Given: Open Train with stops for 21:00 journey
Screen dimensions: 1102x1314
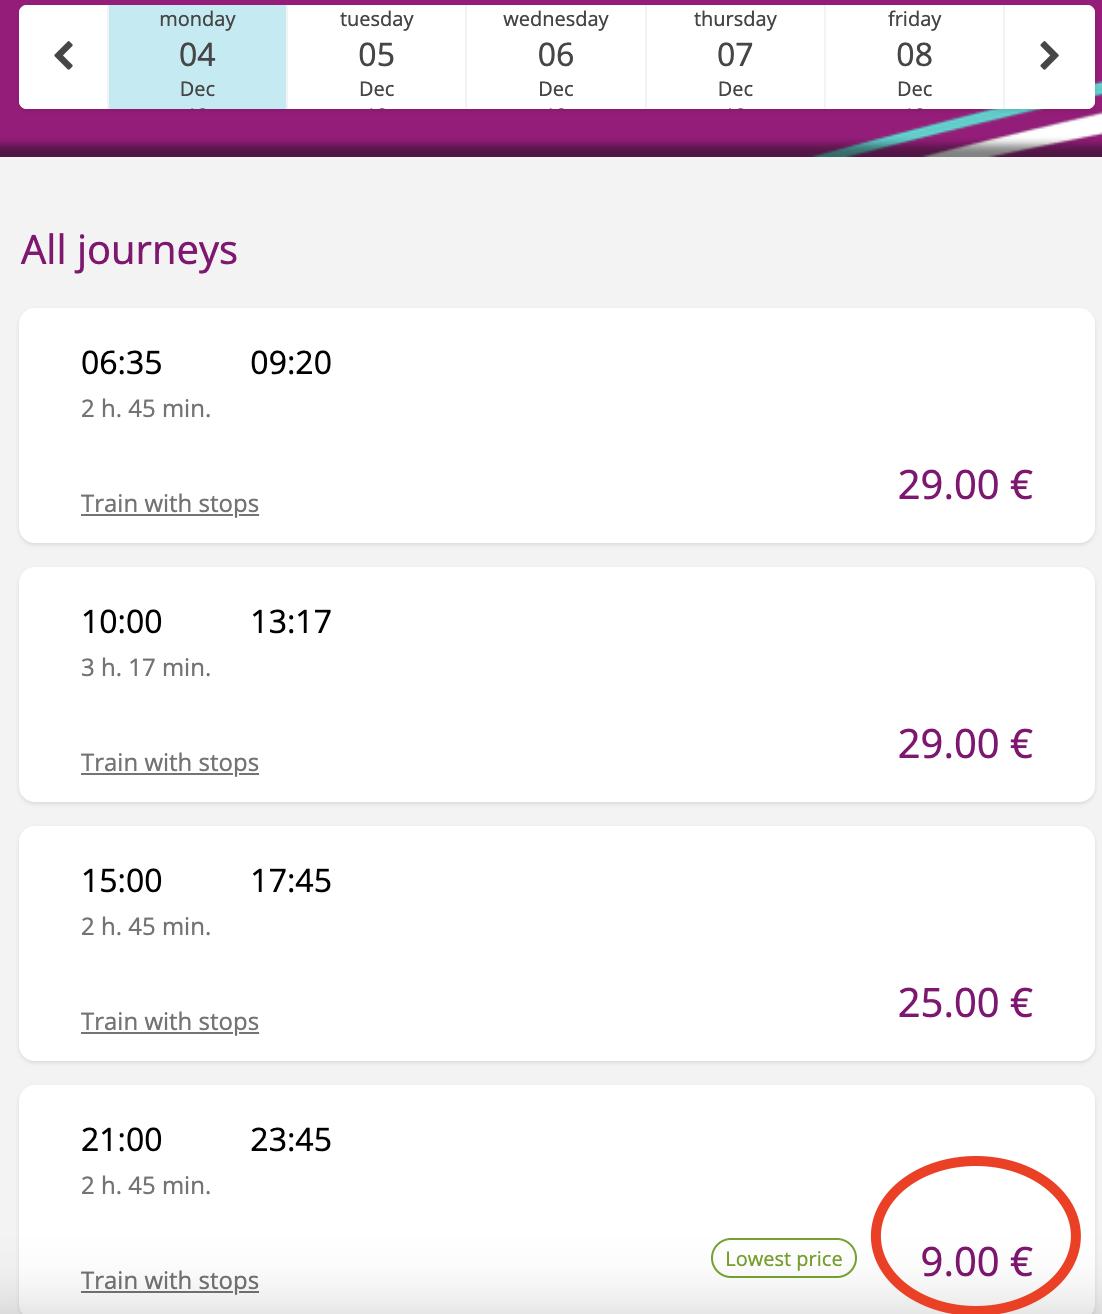Looking at the screenshot, I should point(170,1280).
